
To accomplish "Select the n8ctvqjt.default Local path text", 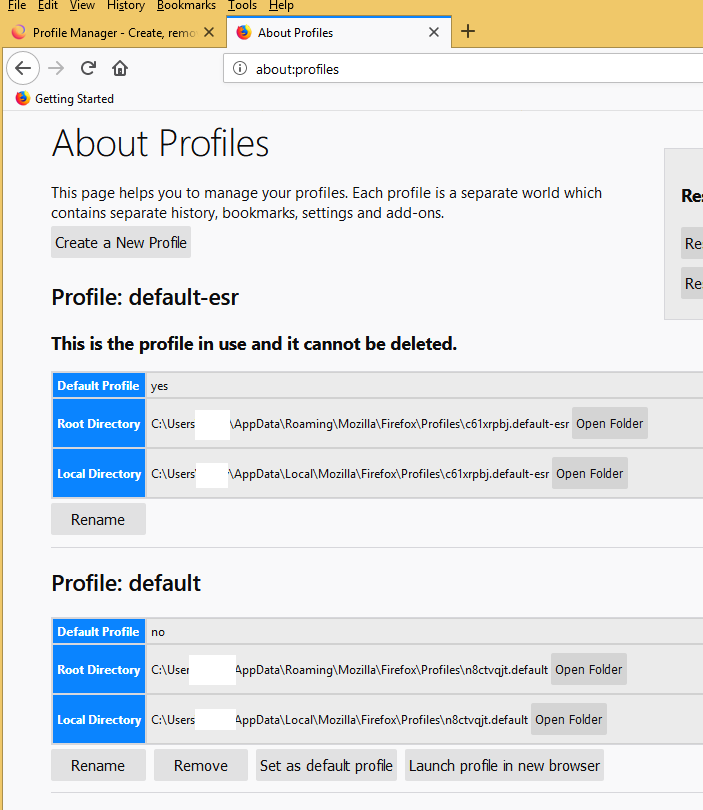I will coord(339,719).
